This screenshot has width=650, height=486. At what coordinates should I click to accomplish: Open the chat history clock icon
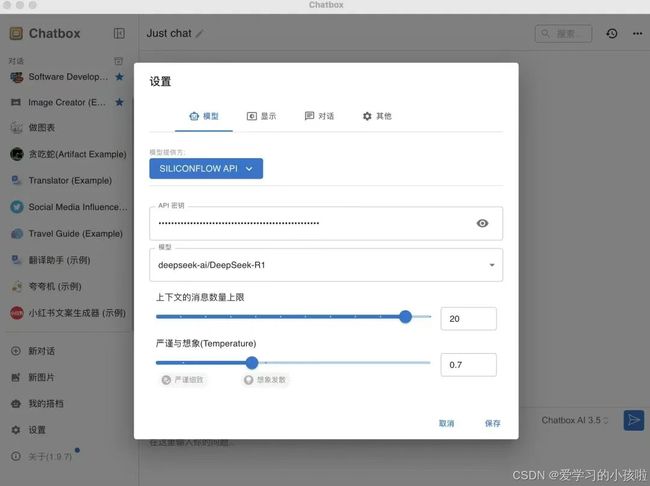click(611, 34)
